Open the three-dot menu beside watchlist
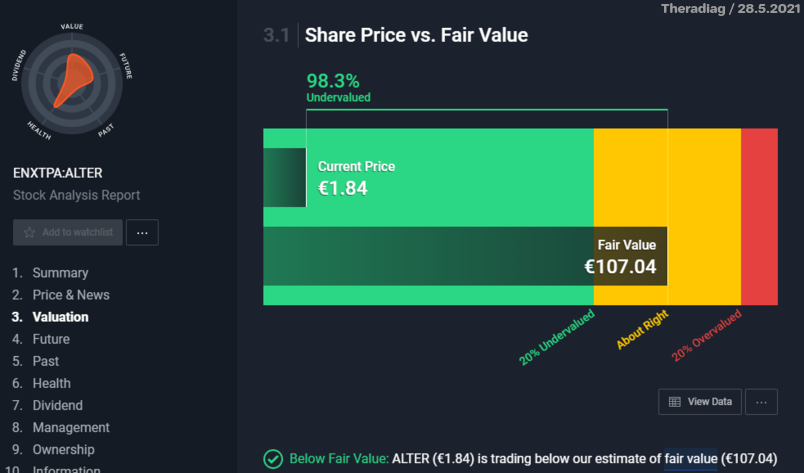Viewport: 804px width, 473px height. (142, 232)
